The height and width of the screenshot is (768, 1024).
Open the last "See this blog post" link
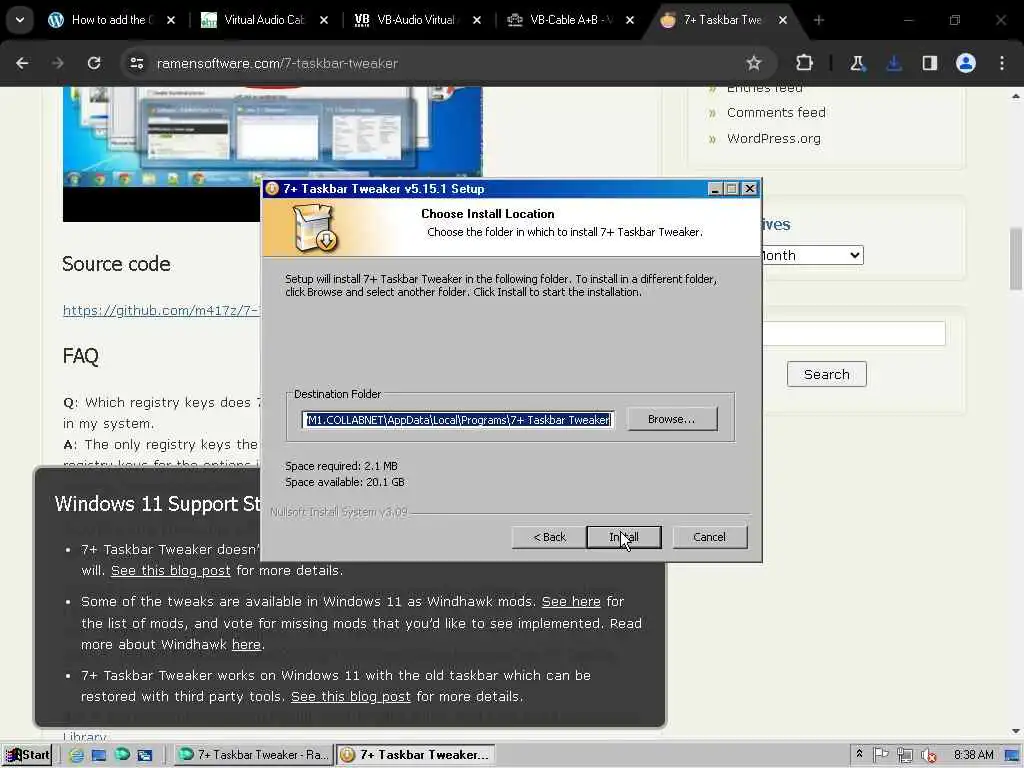[x=351, y=697]
